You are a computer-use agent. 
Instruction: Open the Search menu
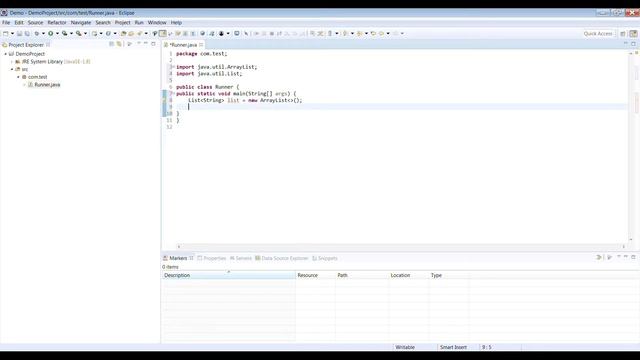tap(103, 22)
